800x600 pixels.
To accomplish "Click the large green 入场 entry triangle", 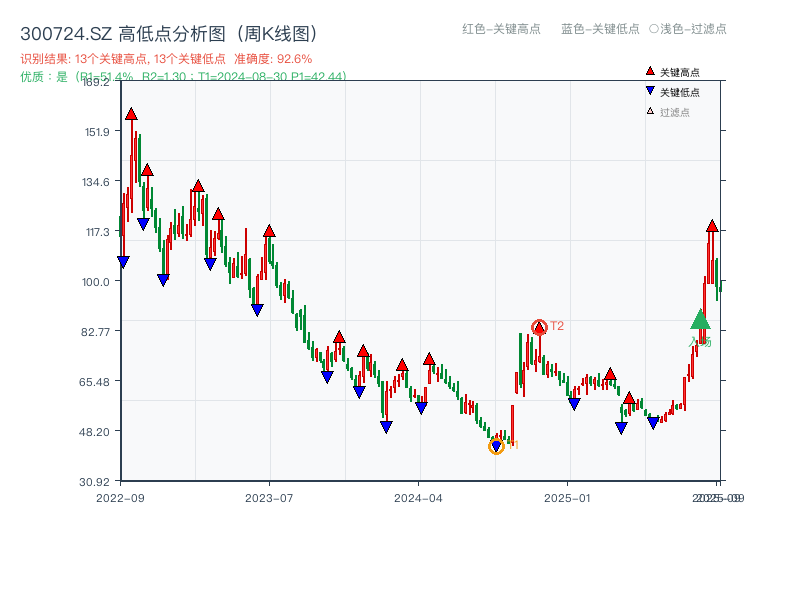I will [x=701, y=319].
